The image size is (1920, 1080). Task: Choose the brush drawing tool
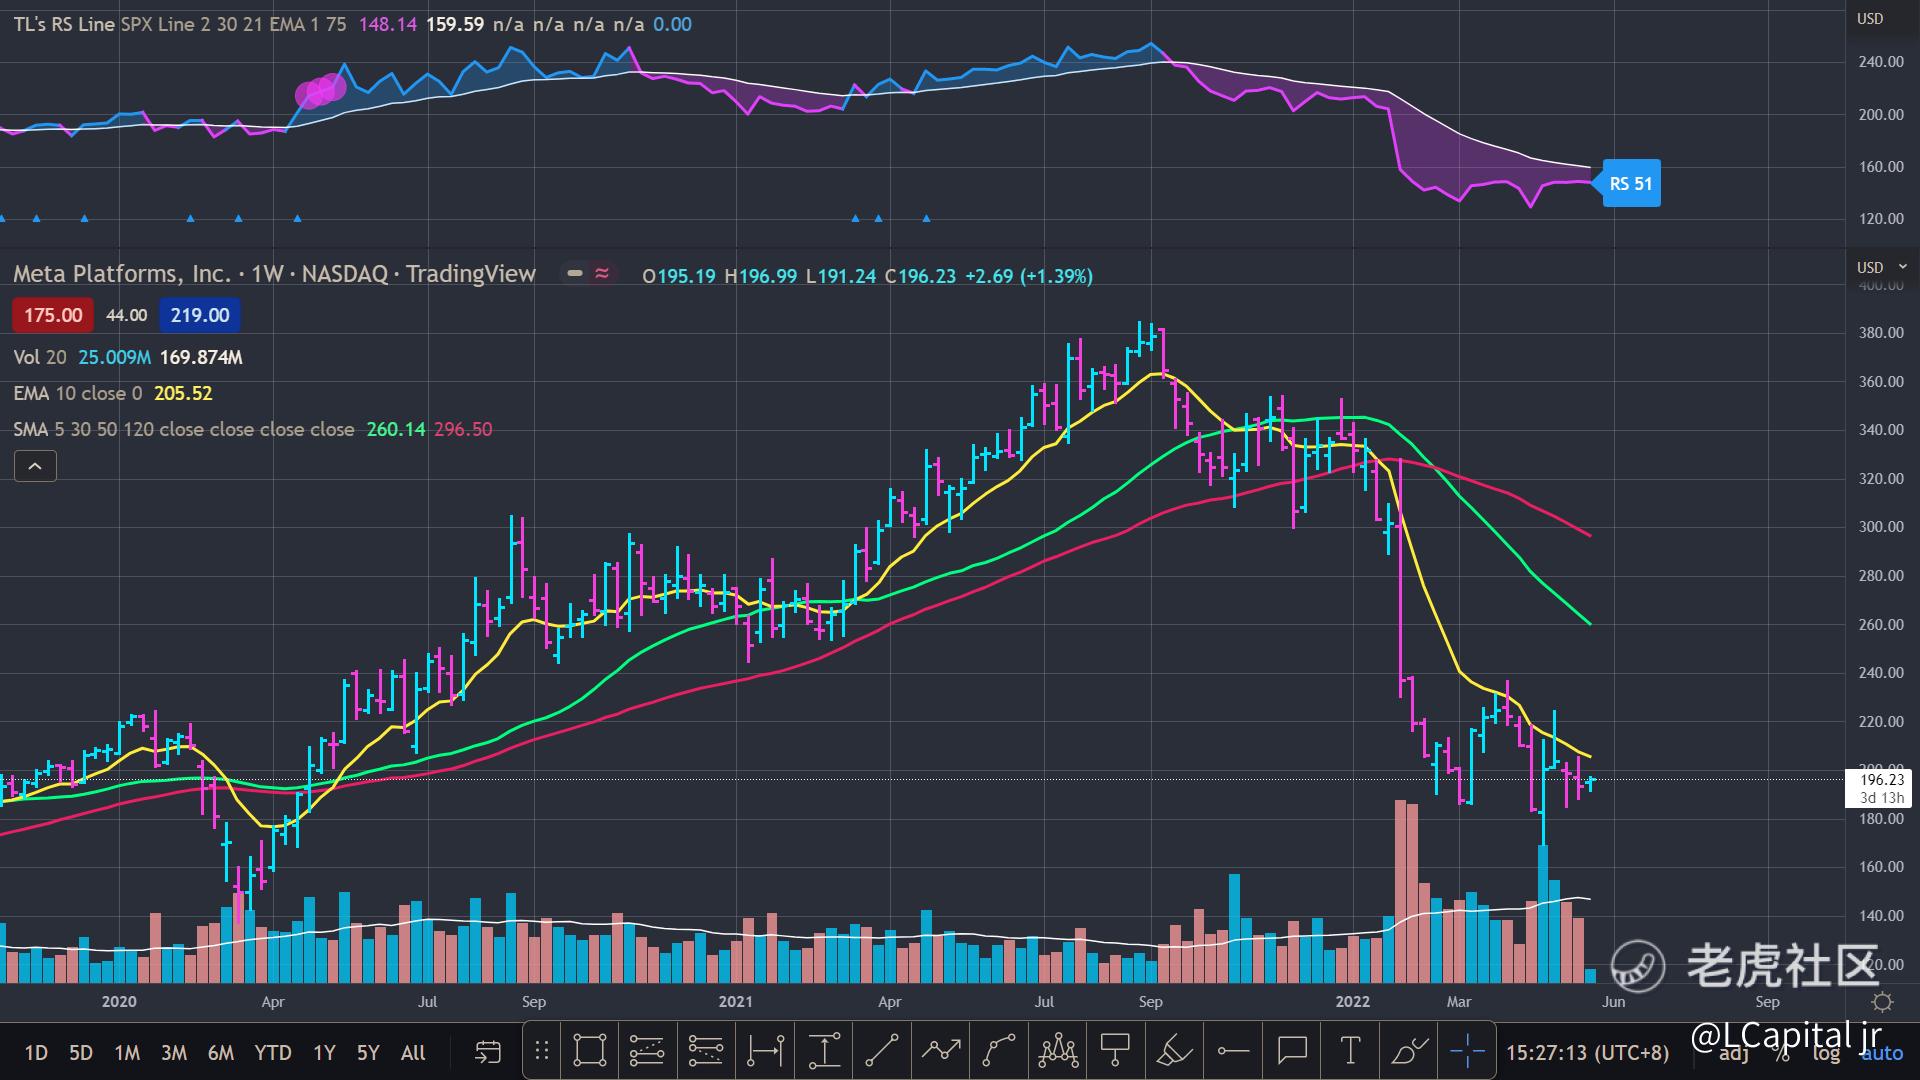coord(1409,1051)
